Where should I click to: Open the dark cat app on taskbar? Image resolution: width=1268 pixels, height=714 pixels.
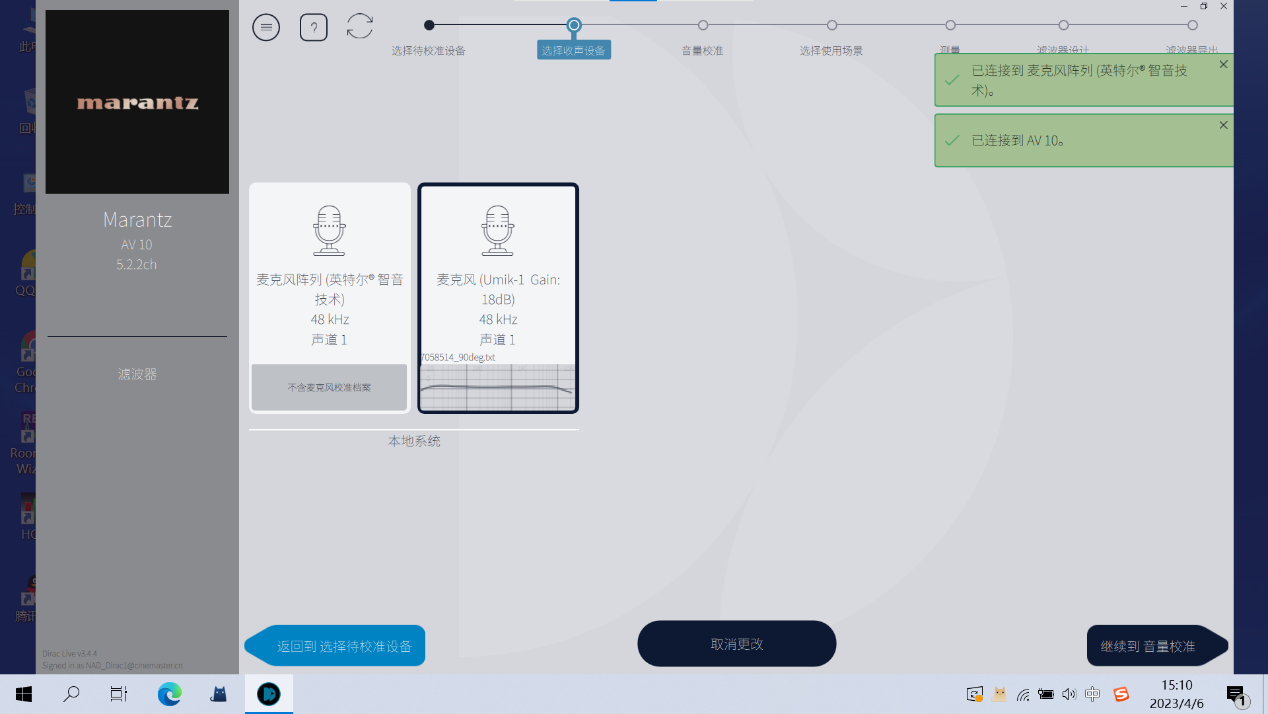pyautogui.click(x=218, y=694)
